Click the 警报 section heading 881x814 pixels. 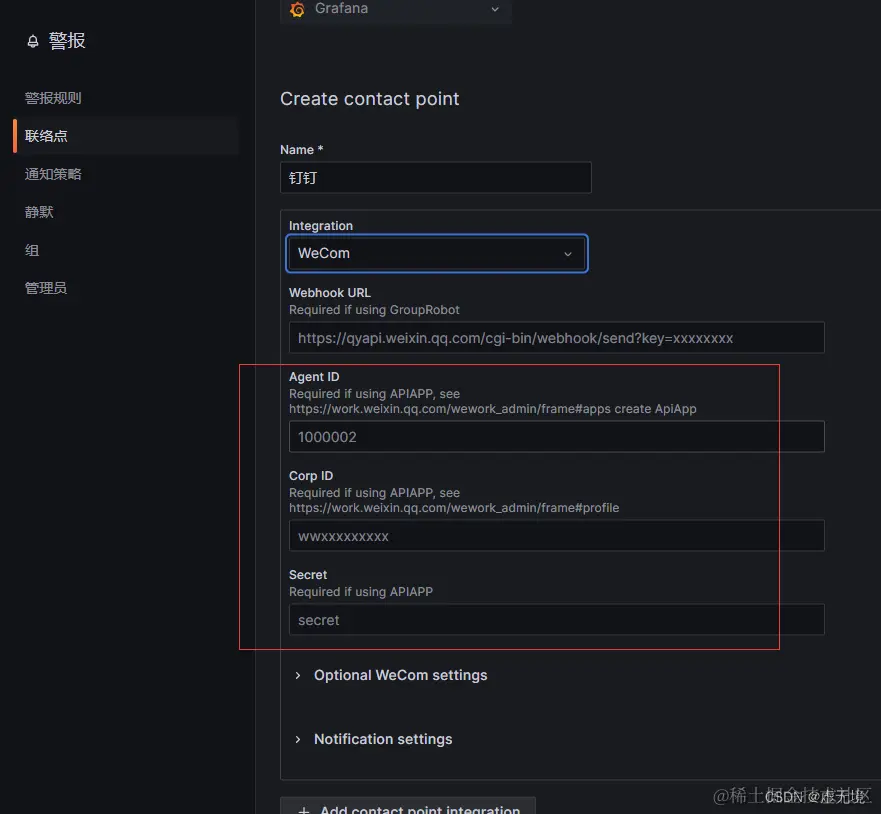67,40
